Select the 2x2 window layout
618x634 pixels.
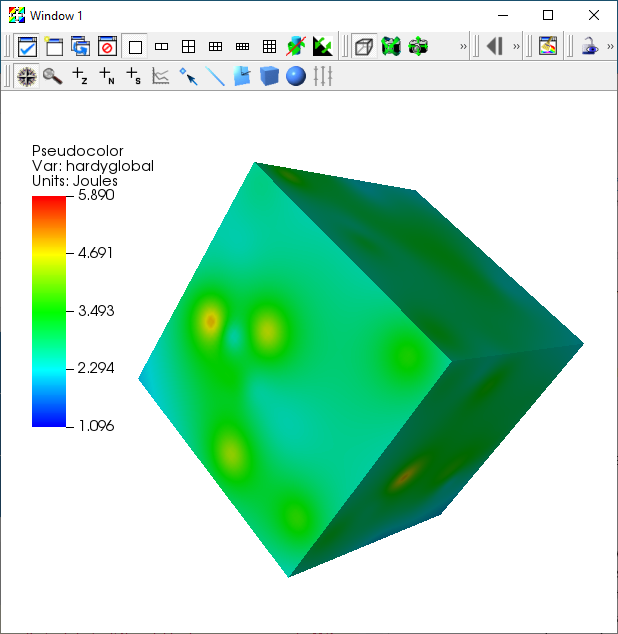pyautogui.click(x=188, y=46)
